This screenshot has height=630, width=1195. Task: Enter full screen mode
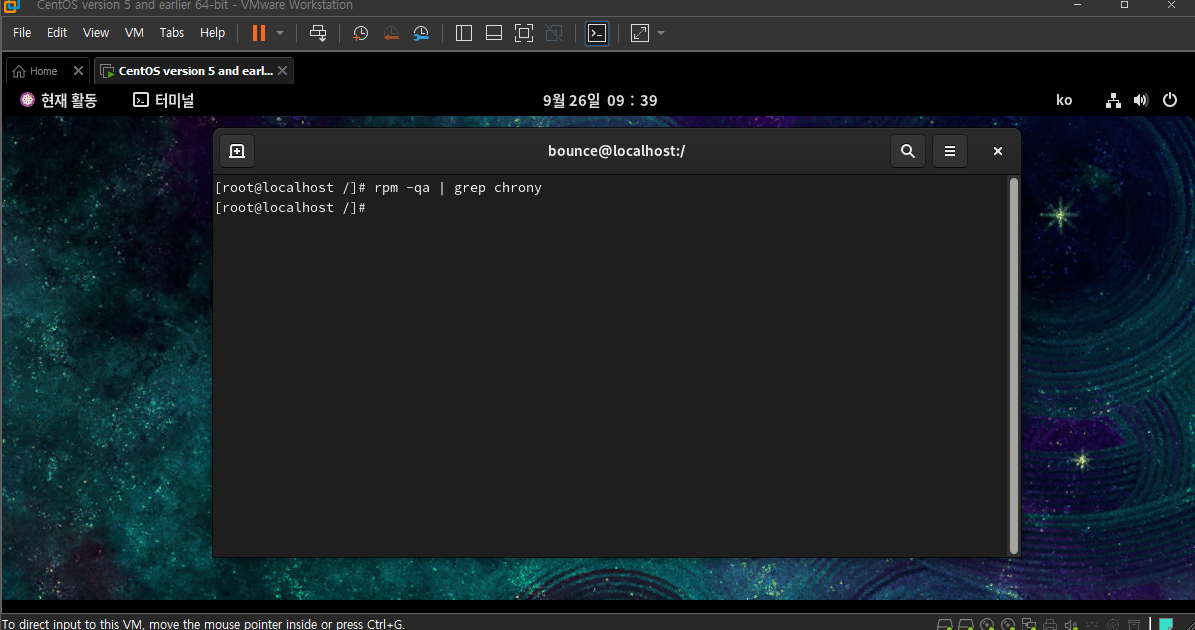coord(524,33)
